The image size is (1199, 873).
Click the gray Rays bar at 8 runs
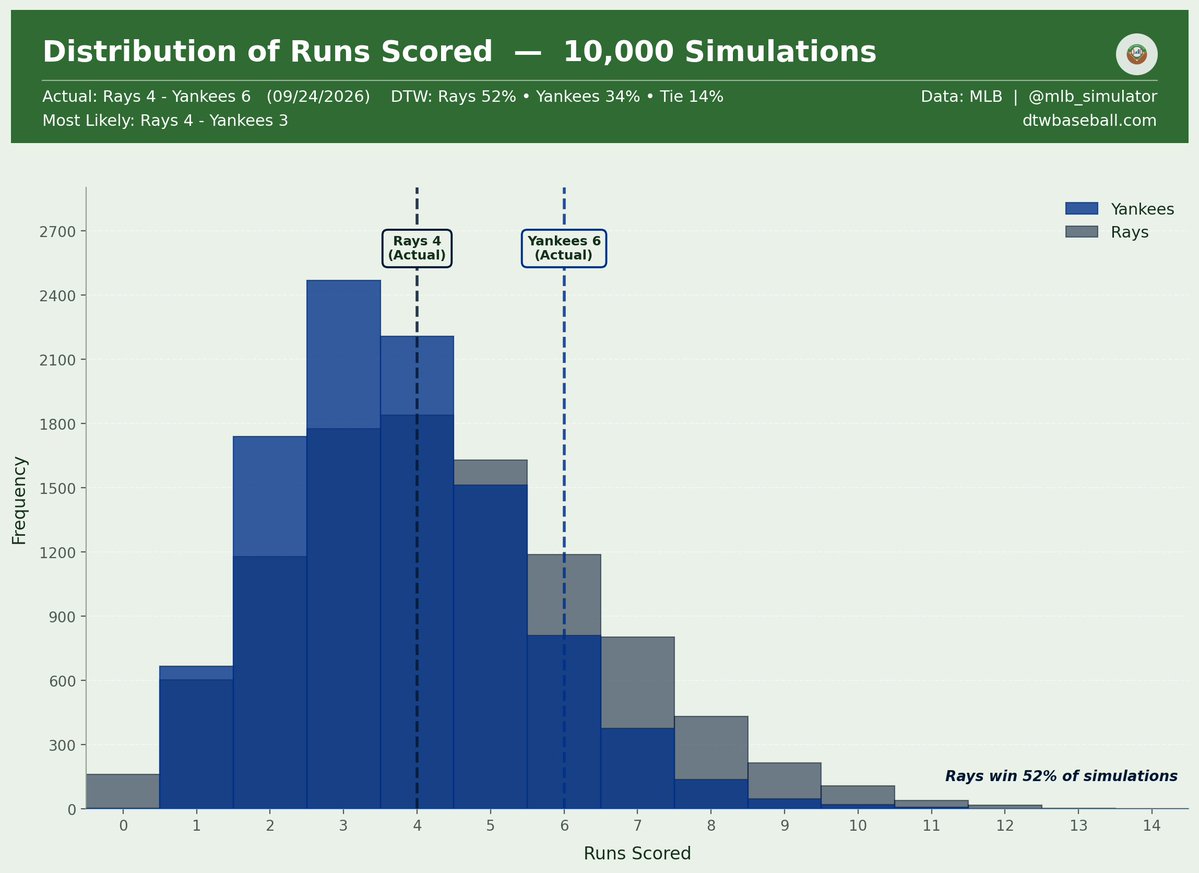pyautogui.click(x=711, y=748)
